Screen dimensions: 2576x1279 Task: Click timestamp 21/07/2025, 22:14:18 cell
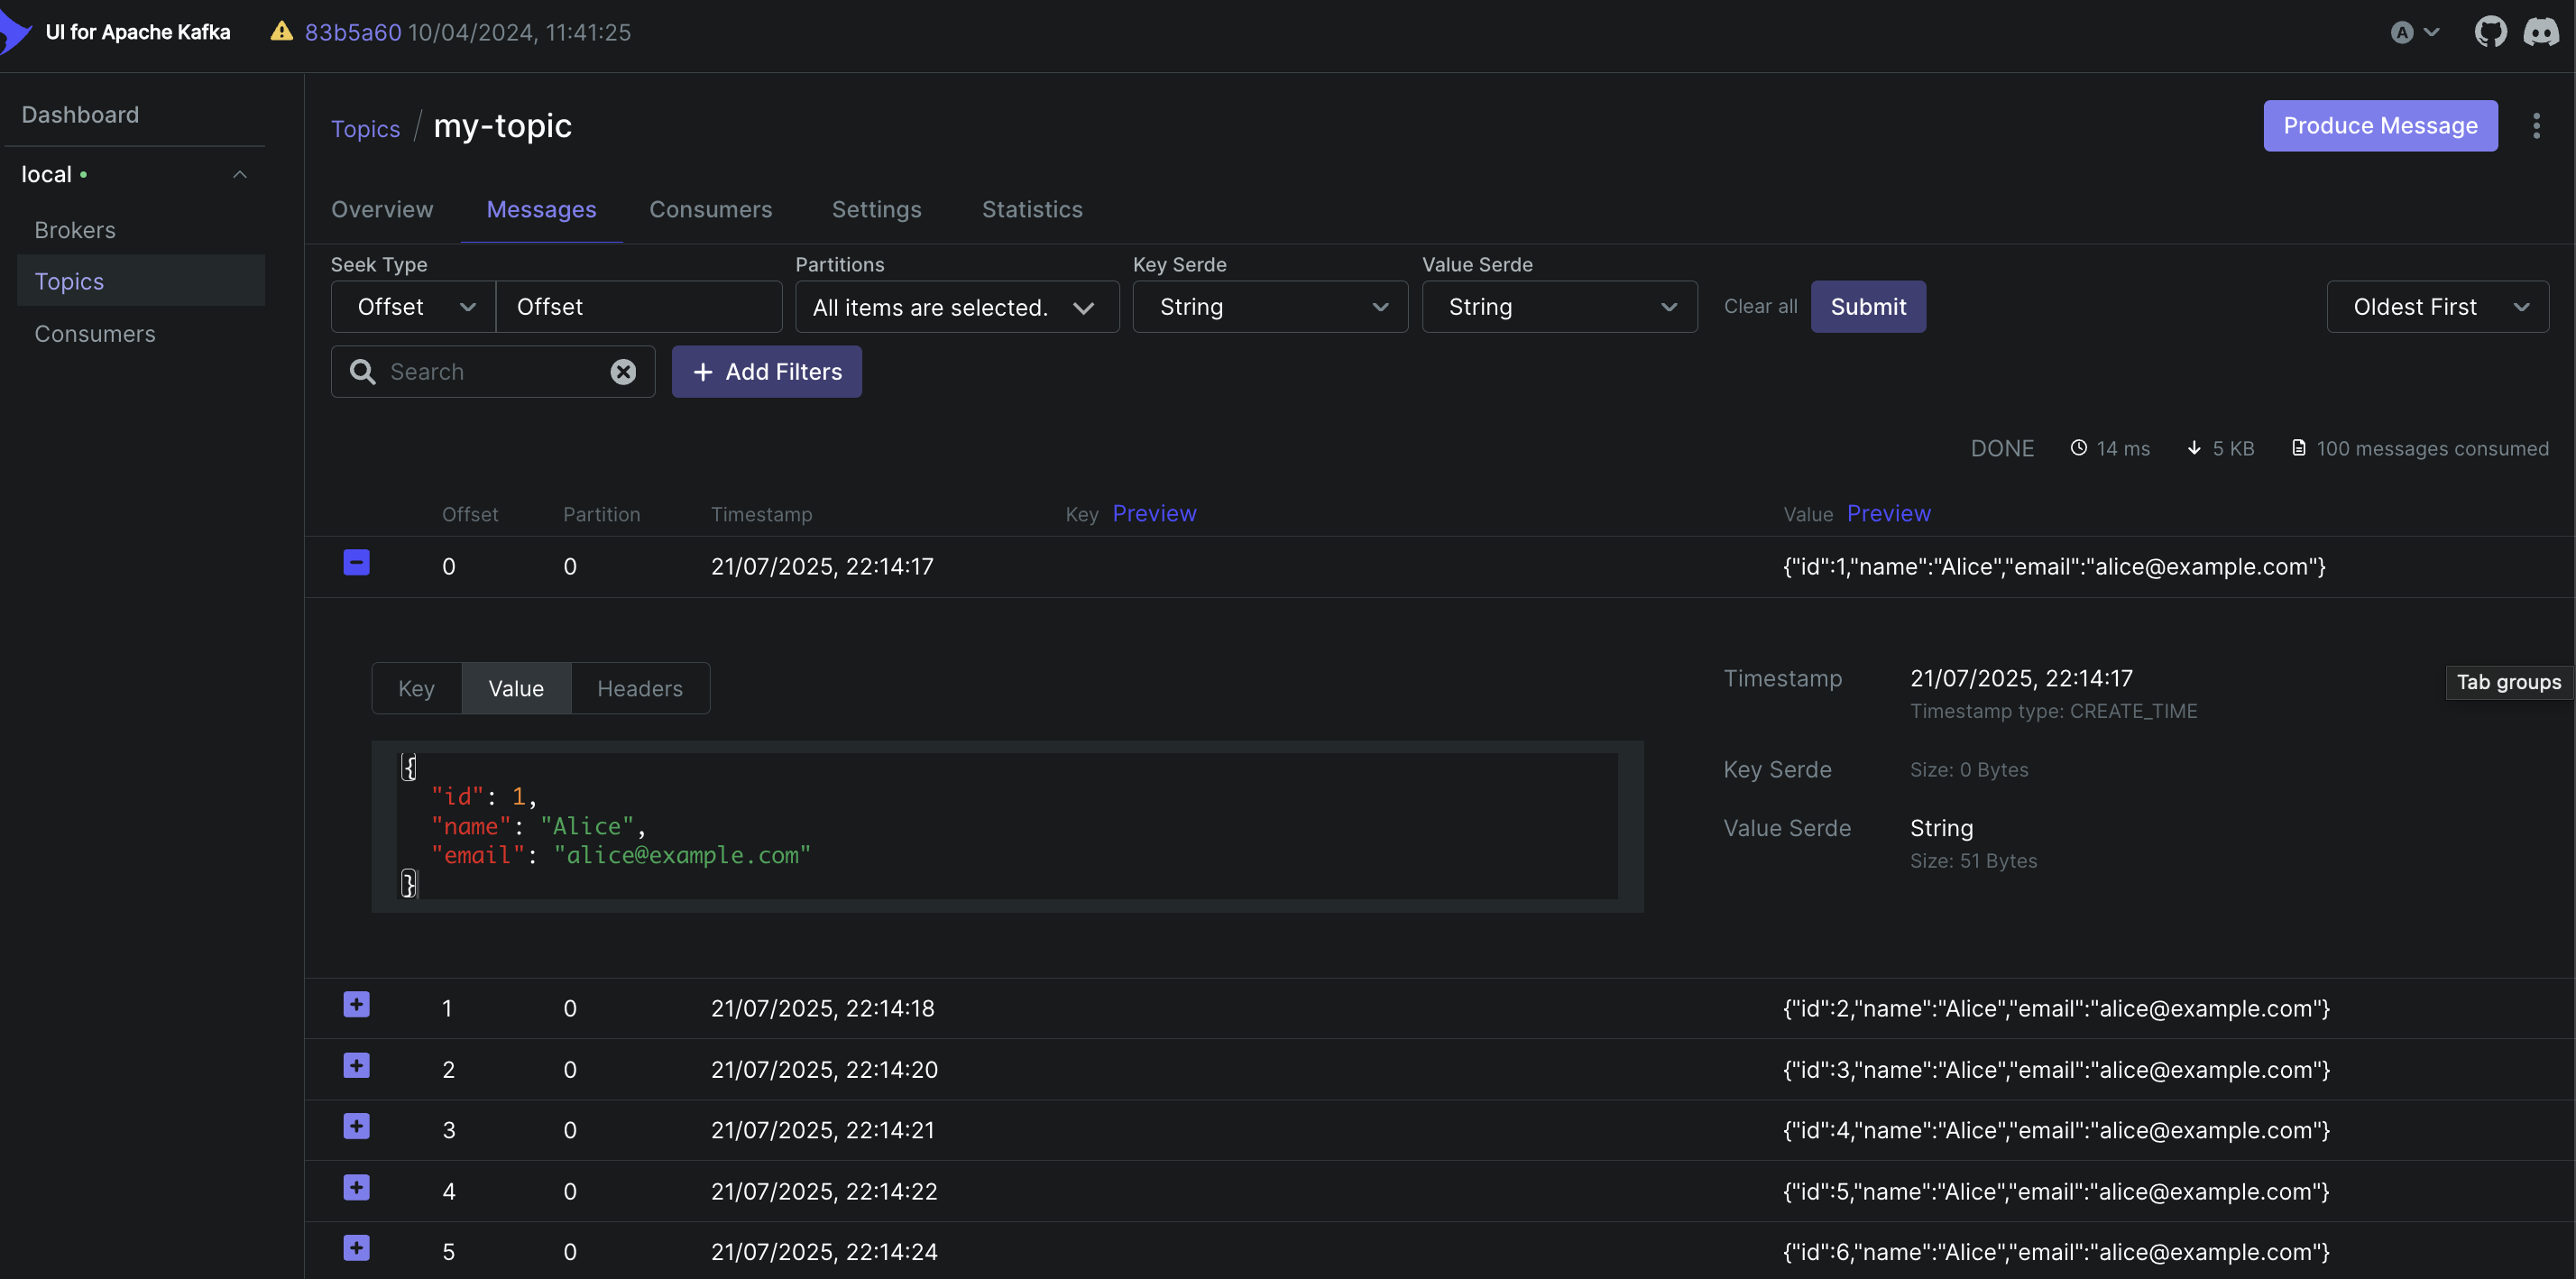[x=822, y=1009]
